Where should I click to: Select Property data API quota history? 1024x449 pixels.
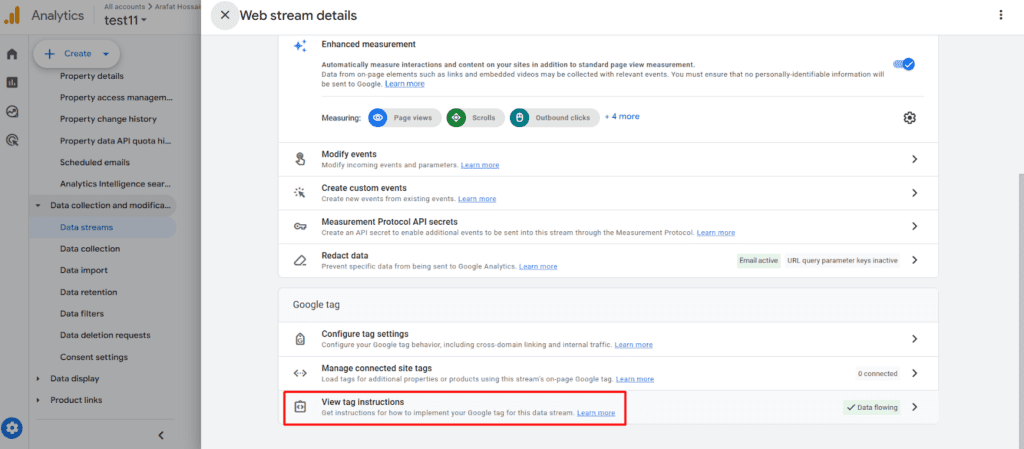tap(116, 140)
